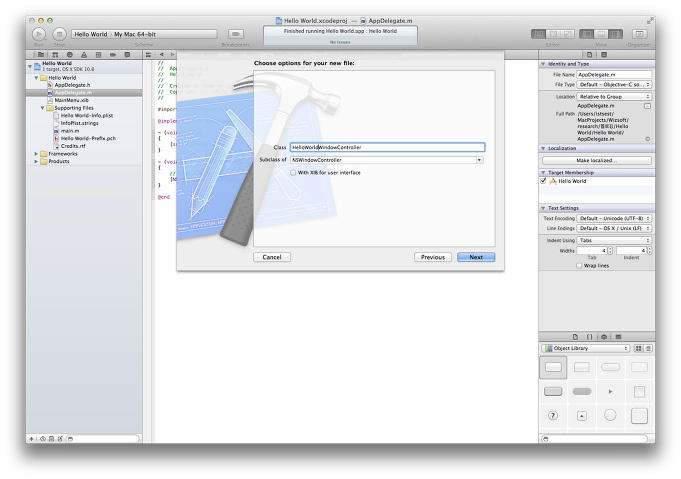This screenshot has height=479, width=681.
Task: Open the Indent Using Tabs dropdown
Action: pos(614,240)
